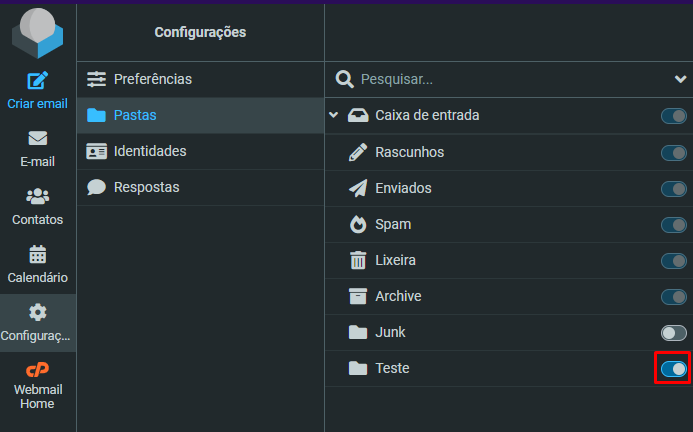The height and width of the screenshot is (432, 693).
Task: Toggle the Lixeira folder subscription switch
Action: [x=674, y=260]
